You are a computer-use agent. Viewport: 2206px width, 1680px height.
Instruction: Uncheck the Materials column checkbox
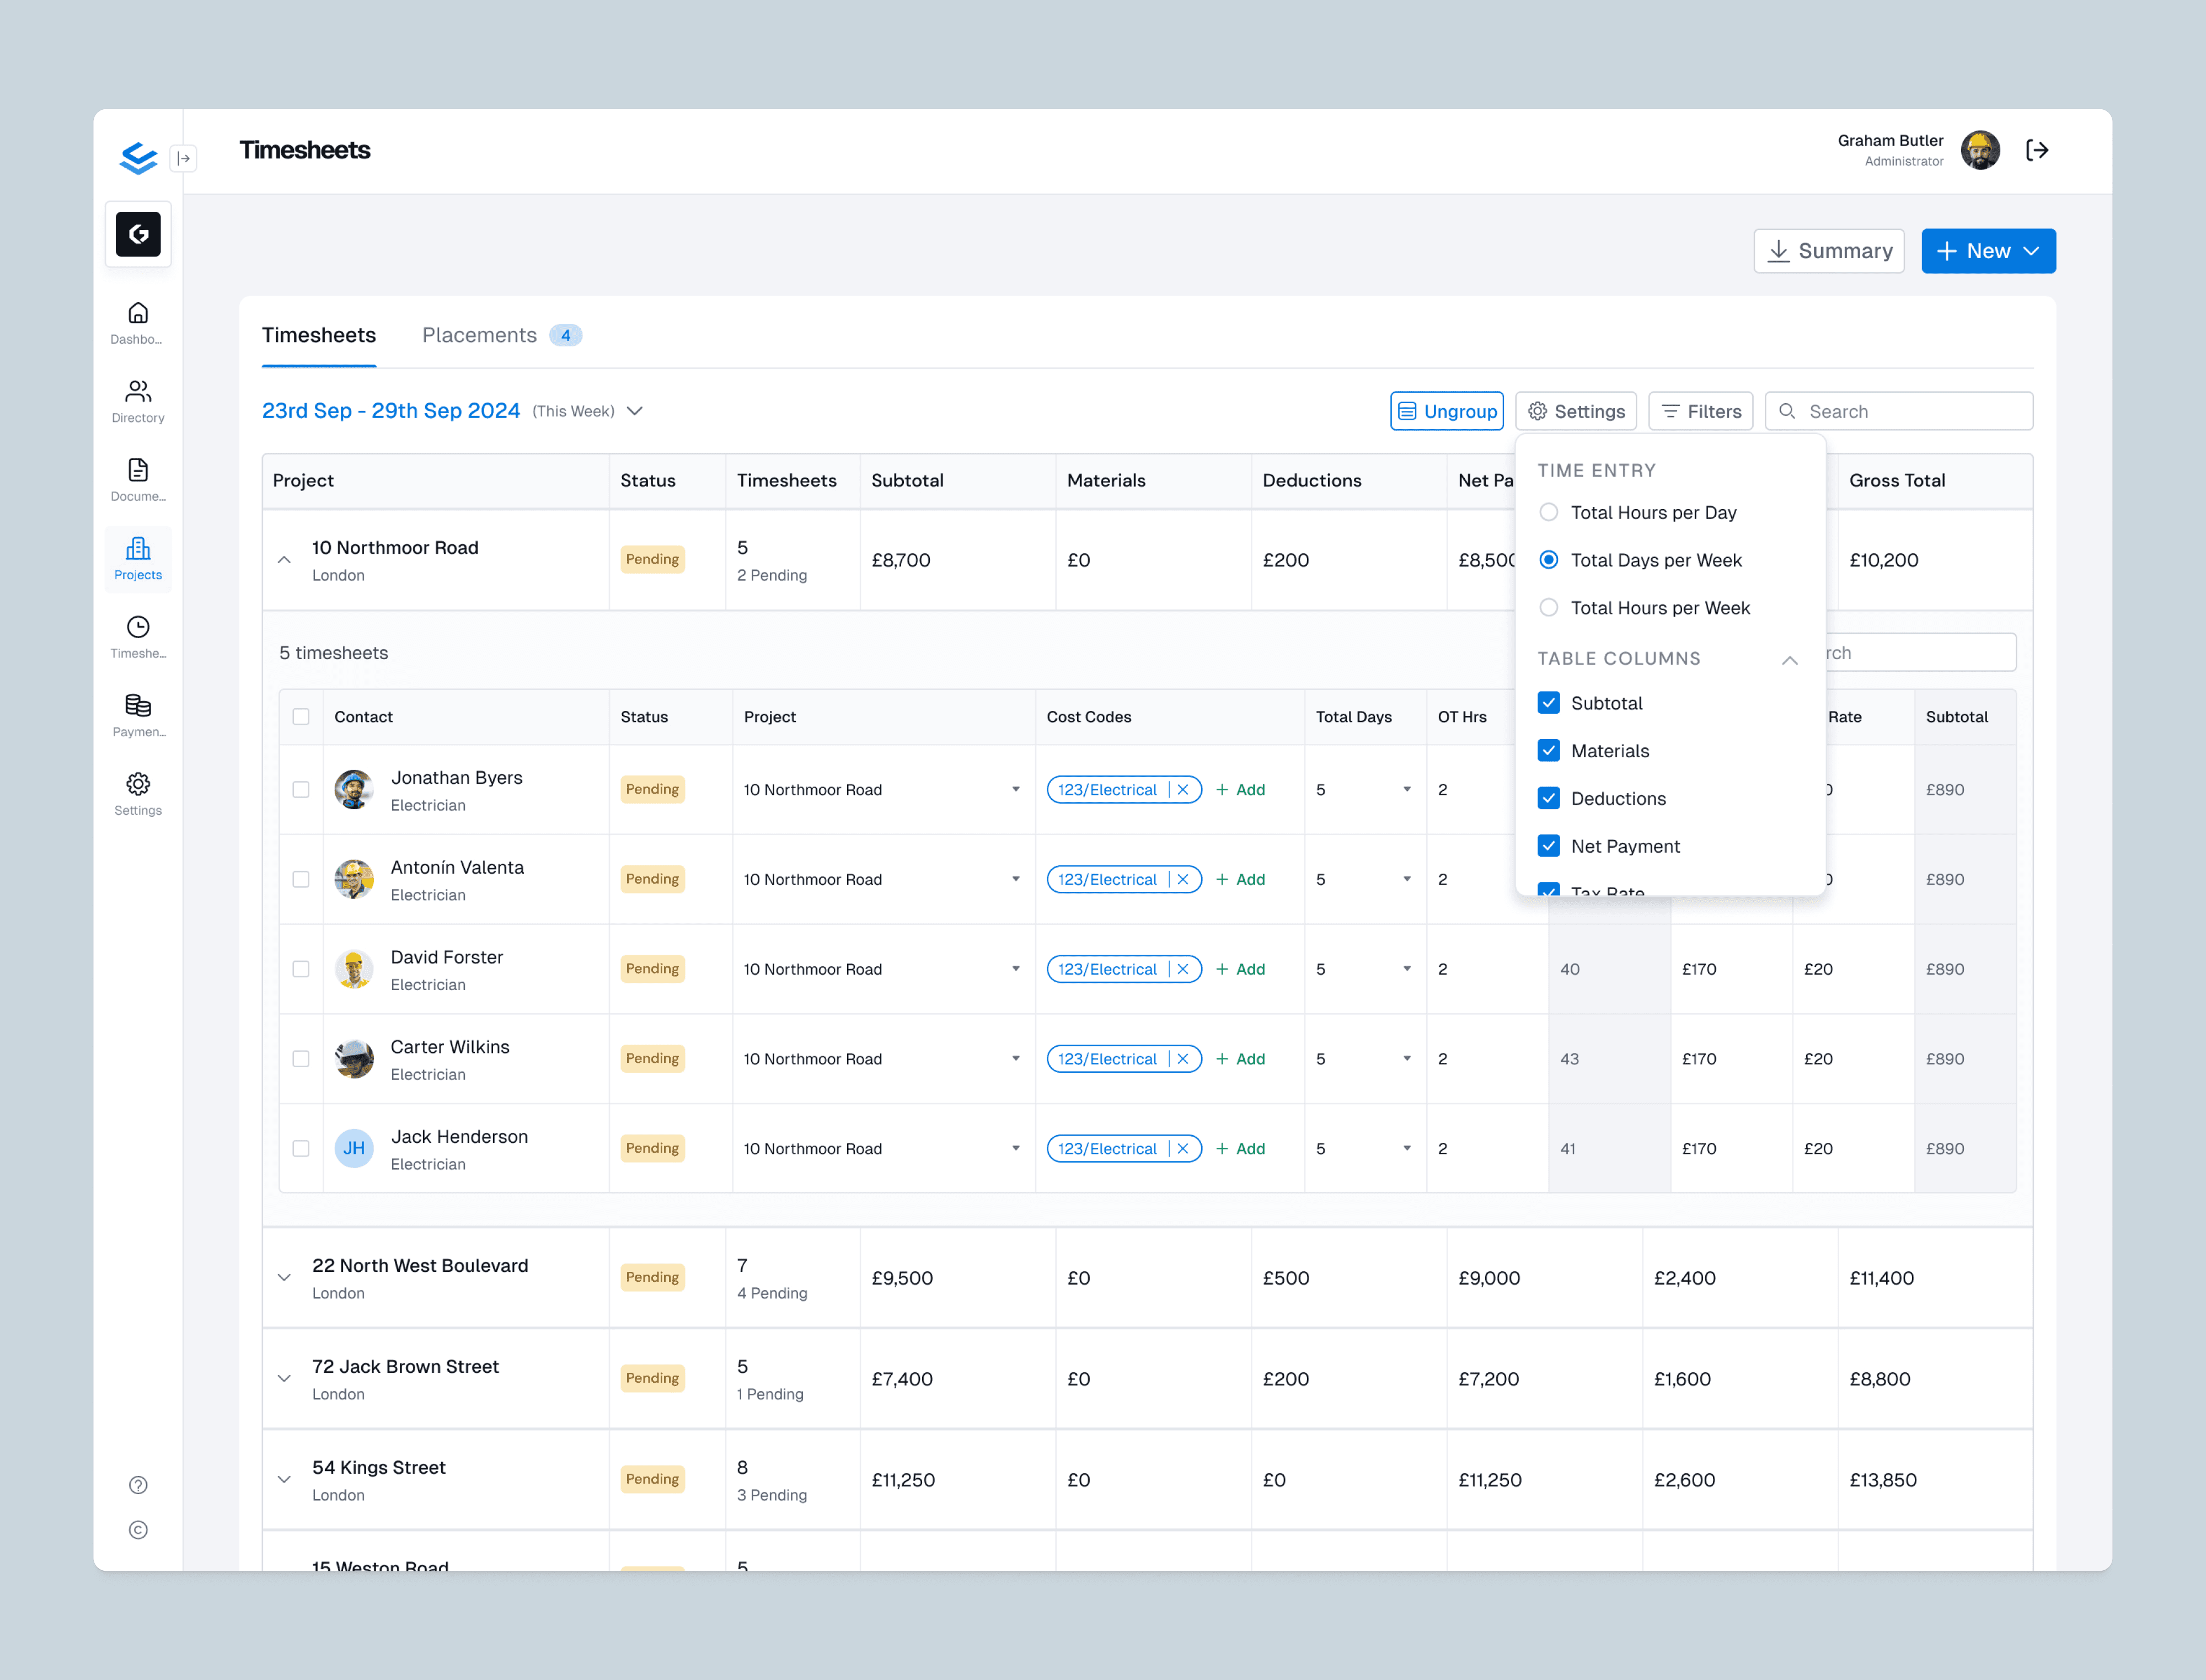tap(1549, 750)
